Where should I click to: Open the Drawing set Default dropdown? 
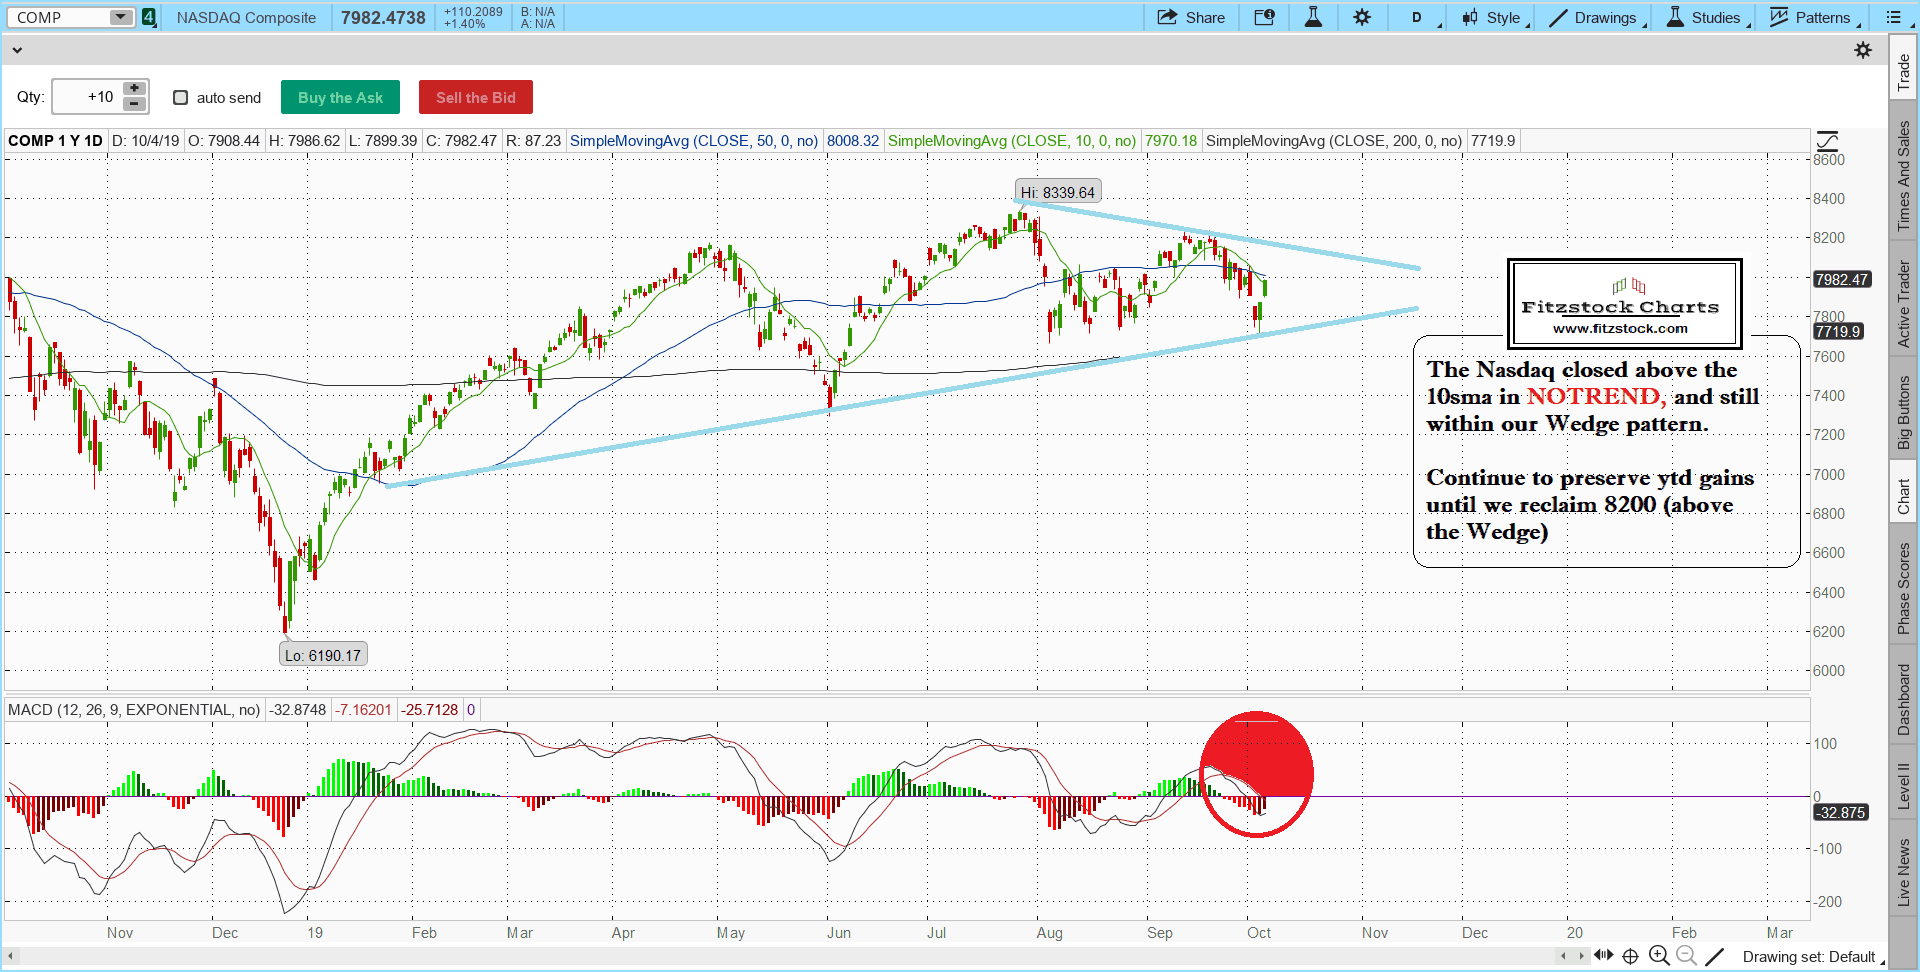pyautogui.click(x=1810, y=957)
